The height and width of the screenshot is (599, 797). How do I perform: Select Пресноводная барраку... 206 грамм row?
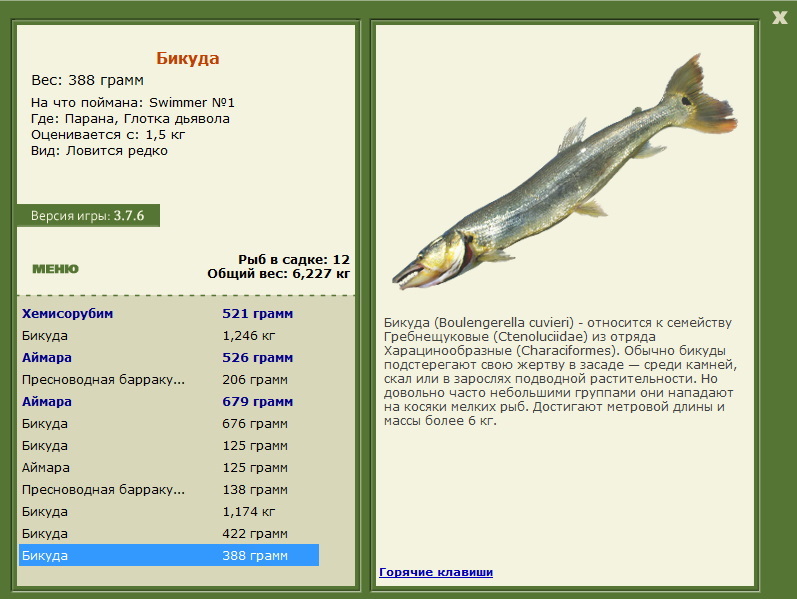(x=169, y=380)
